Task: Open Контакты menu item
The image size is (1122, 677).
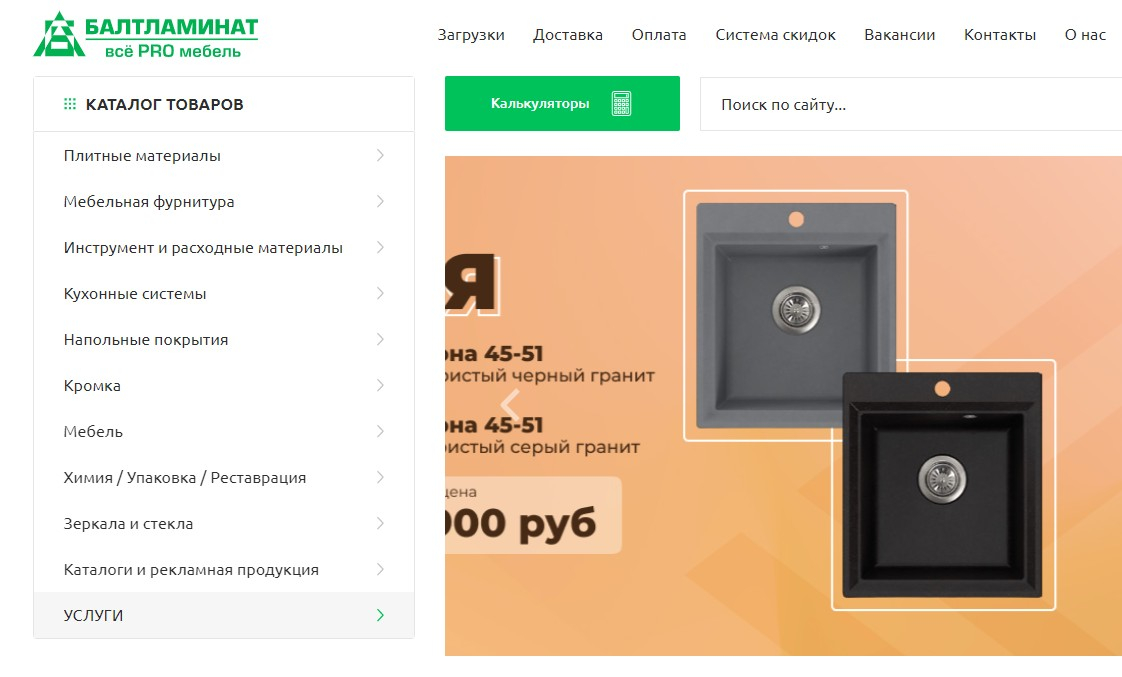Action: tap(1000, 35)
